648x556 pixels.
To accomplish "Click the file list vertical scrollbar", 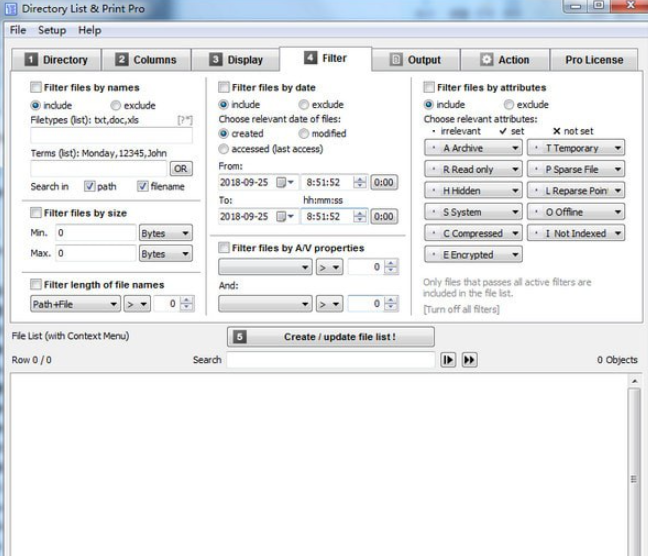I will pos(634,465).
